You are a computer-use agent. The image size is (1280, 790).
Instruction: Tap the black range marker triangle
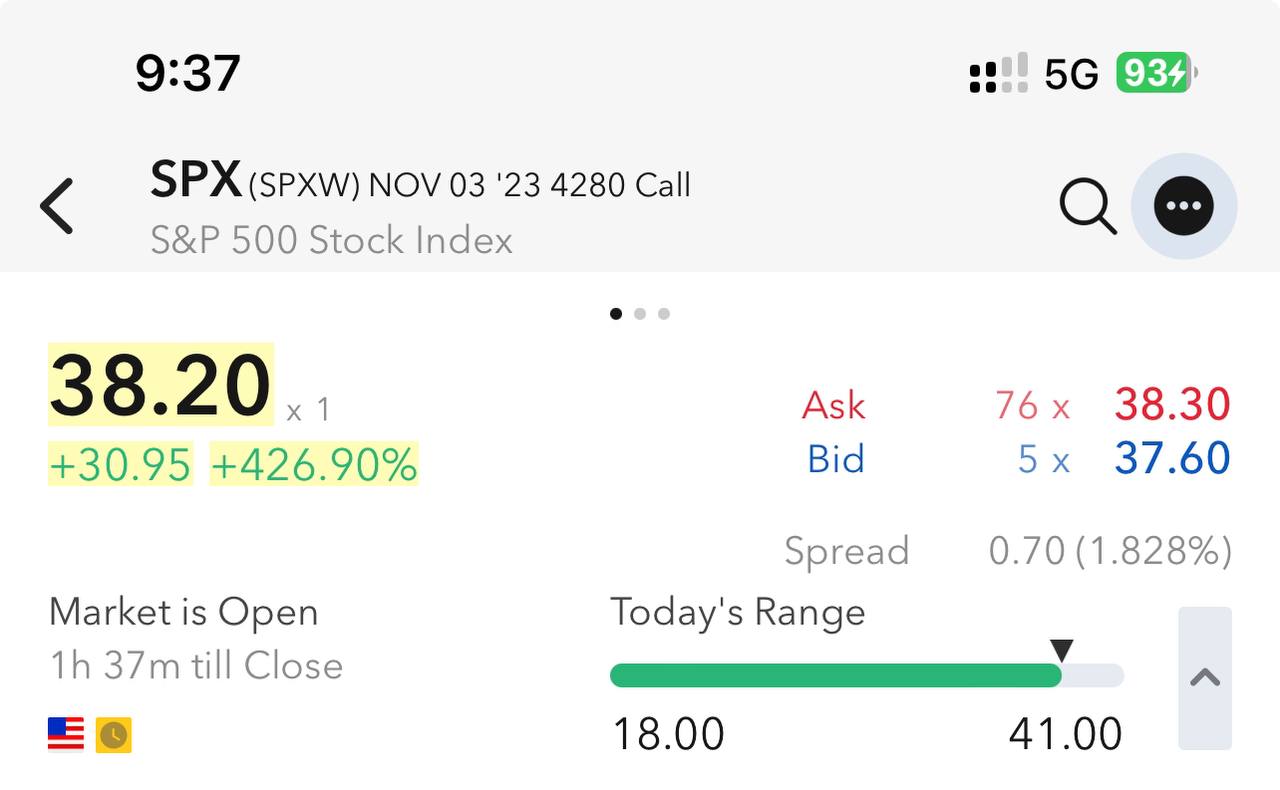(1062, 650)
